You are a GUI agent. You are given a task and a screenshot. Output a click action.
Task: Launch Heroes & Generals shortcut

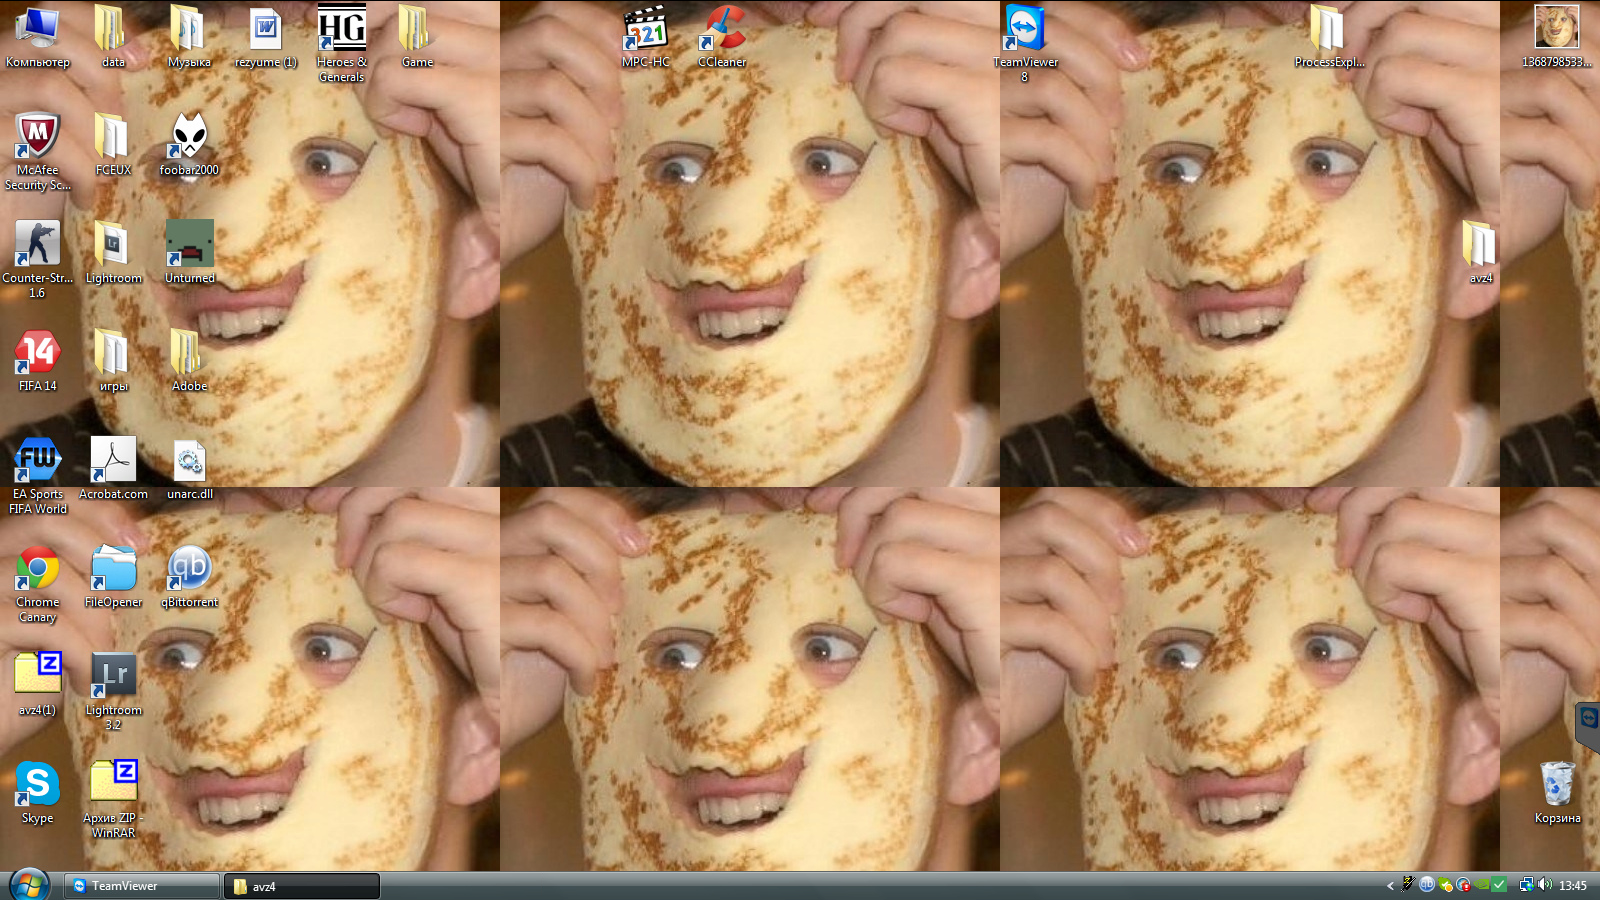click(341, 44)
